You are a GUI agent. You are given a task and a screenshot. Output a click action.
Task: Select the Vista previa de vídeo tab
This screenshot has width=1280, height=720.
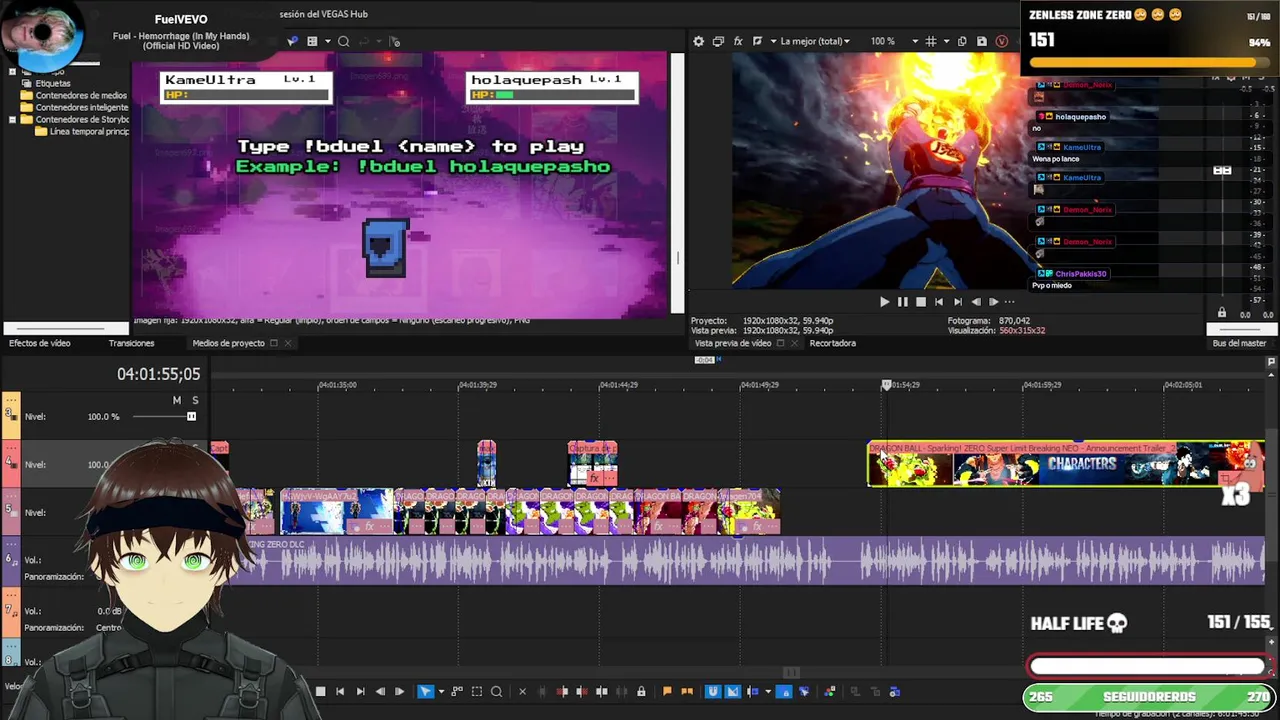[733, 343]
